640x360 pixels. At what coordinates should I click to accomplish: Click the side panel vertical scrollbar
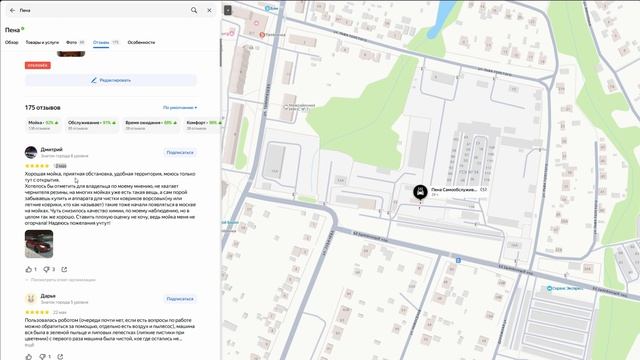click(x=221, y=52)
